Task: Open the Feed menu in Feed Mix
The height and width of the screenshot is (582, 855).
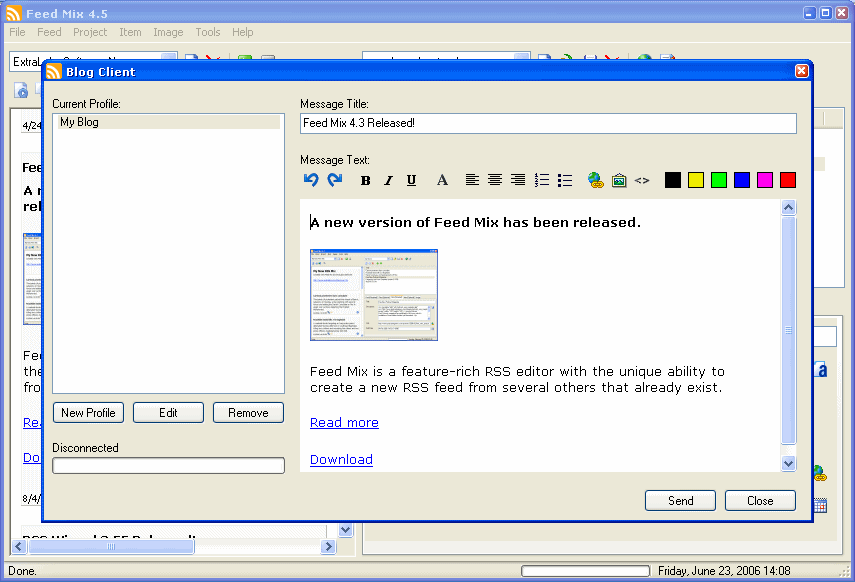Action: pos(49,32)
